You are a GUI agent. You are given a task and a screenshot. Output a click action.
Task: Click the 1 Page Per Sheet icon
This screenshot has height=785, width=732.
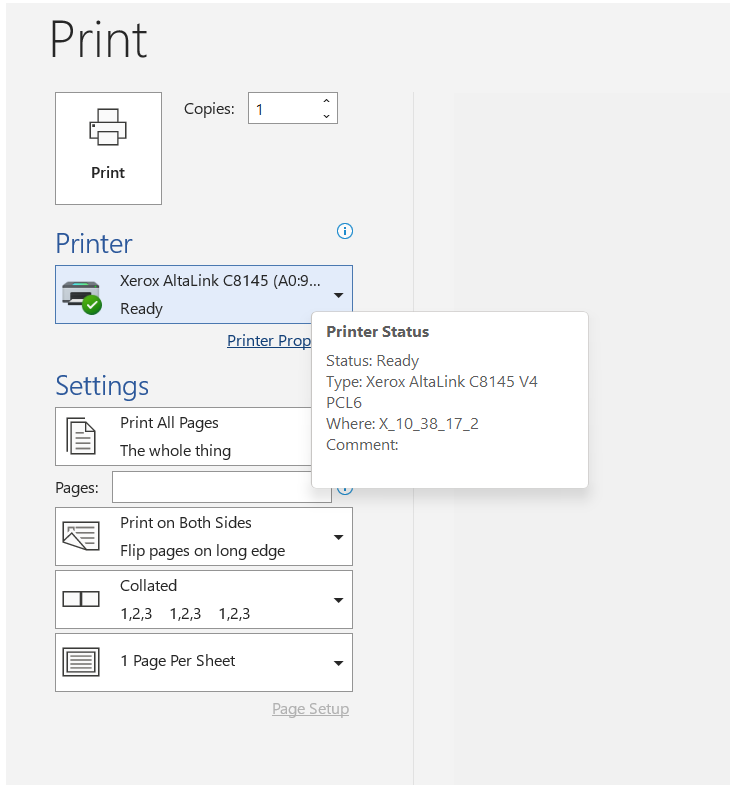tap(81, 661)
